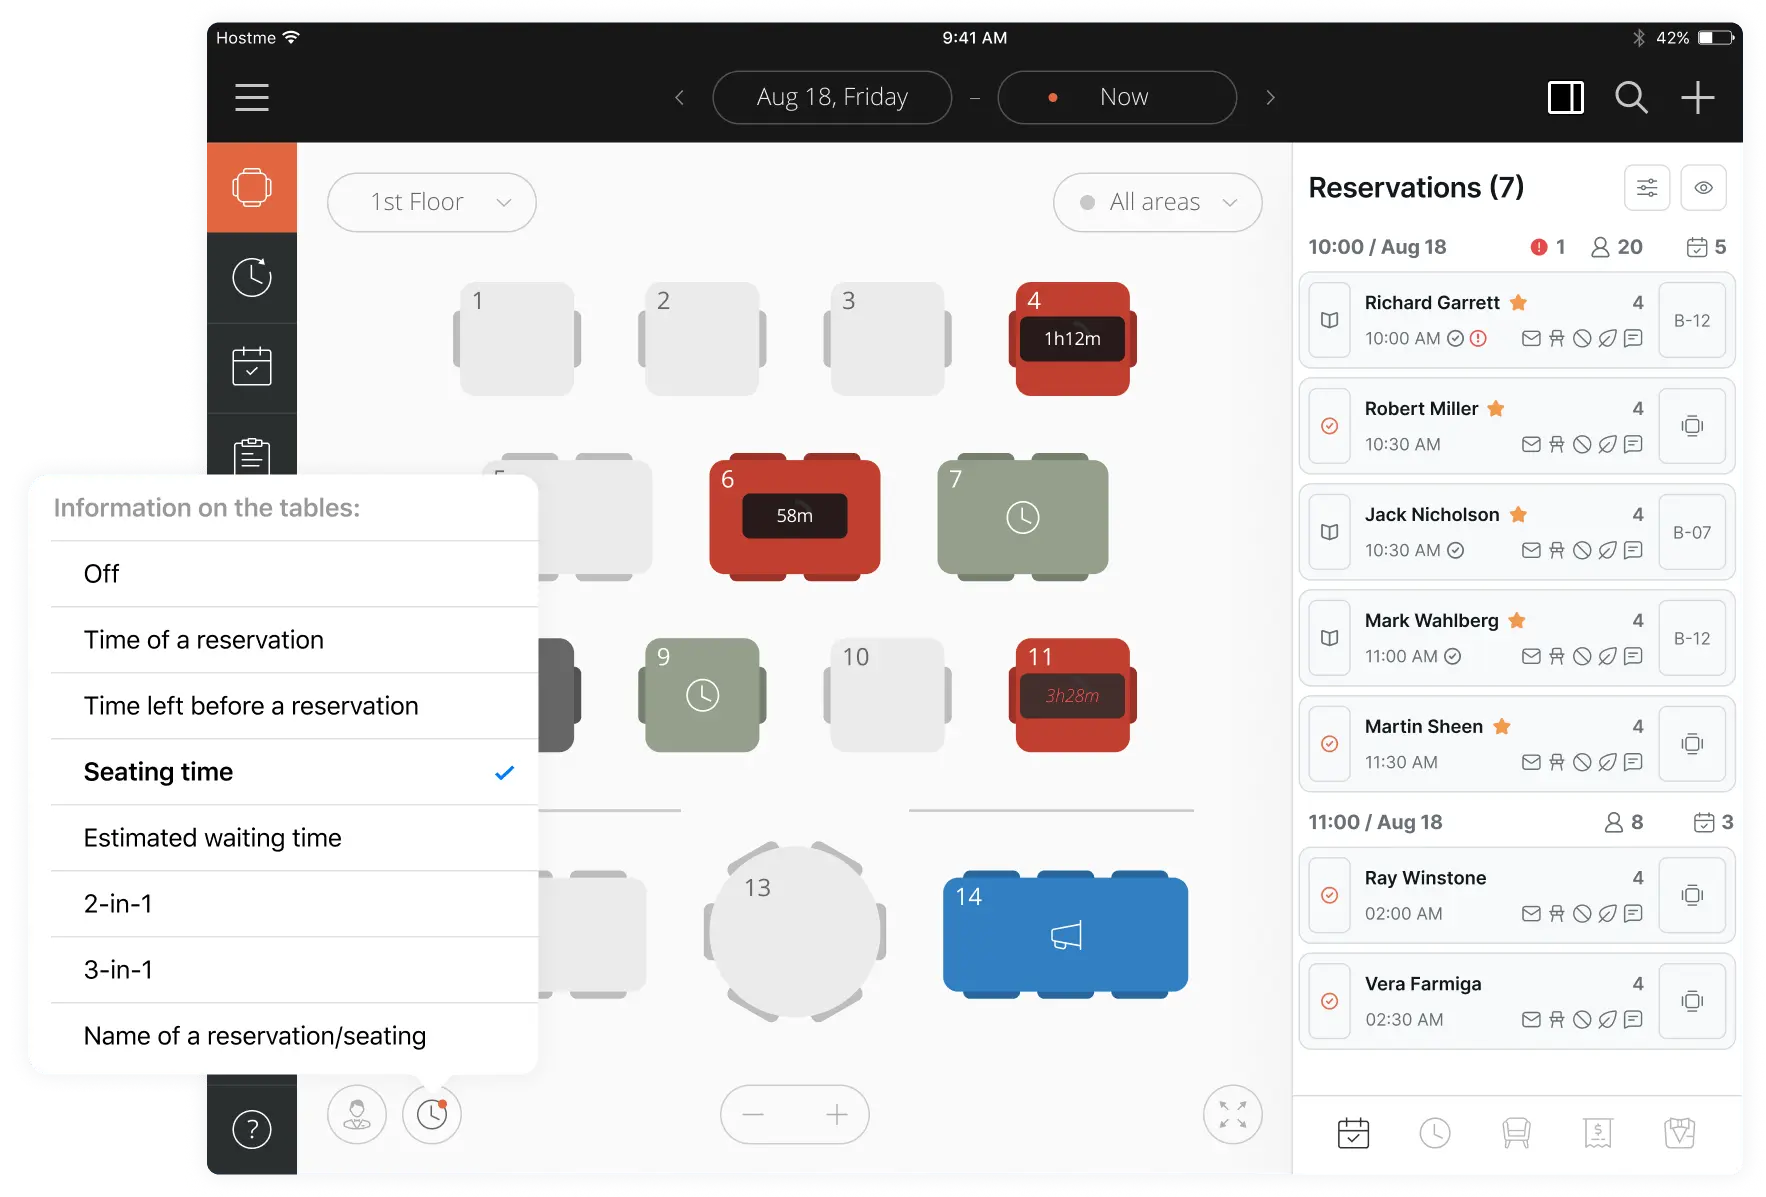This screenshot has width=1766, height=1197.
Task: Select table 3 on floor plan
Action: [888, 339]
